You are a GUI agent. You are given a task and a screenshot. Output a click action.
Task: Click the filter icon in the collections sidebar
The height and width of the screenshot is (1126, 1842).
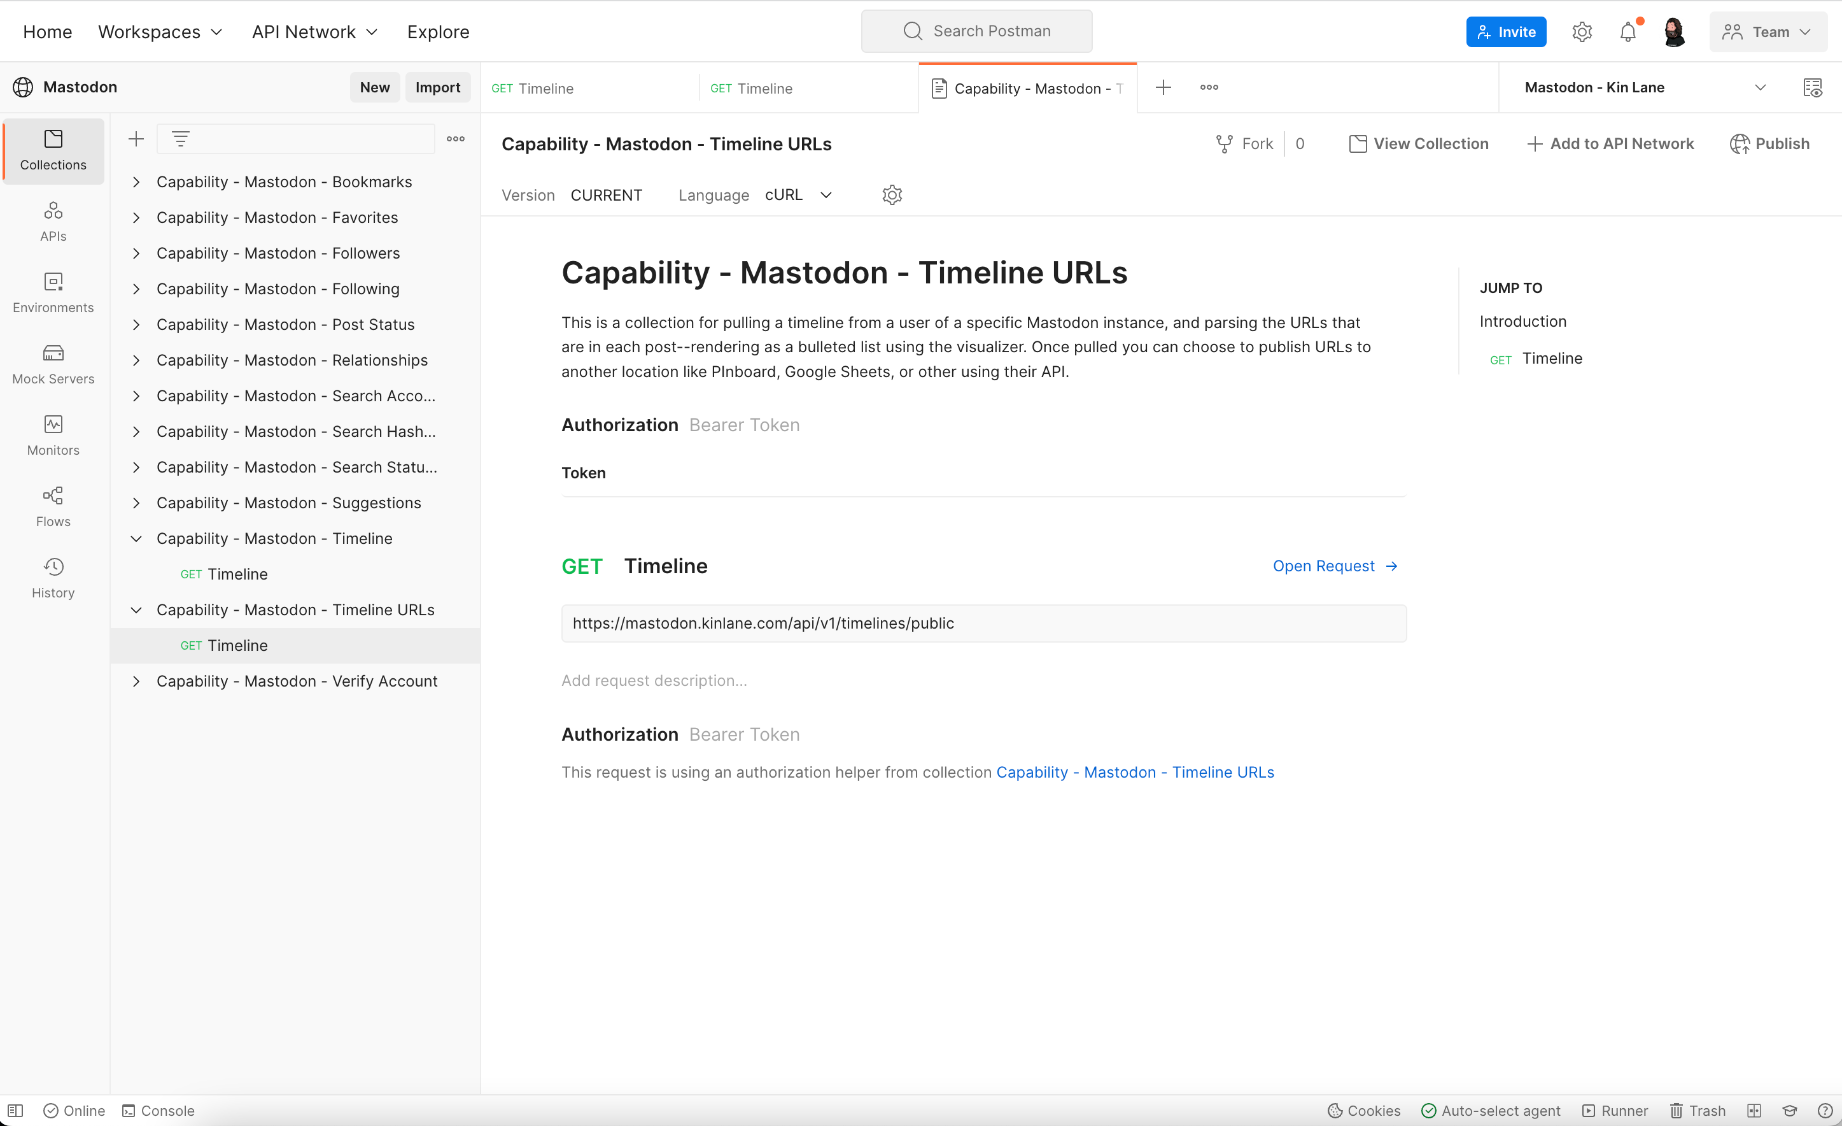click(x=181, y=139)
